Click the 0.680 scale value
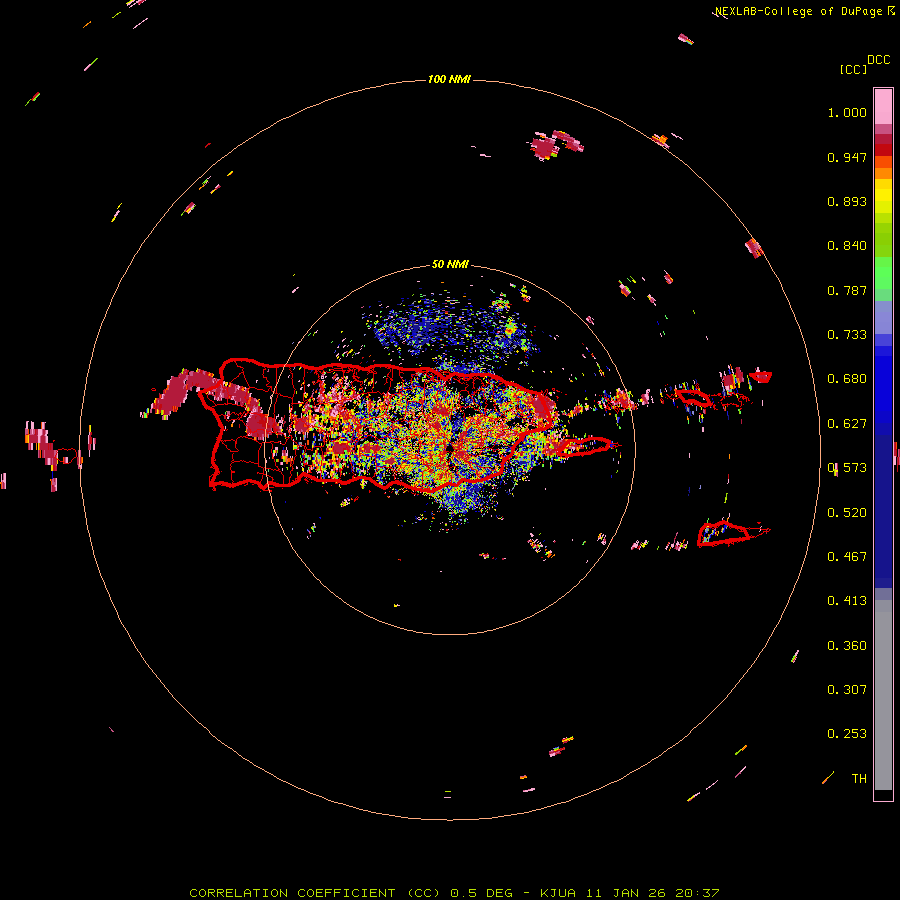The width and height of the screenshot is (900, 900). (x=847, y=379)
